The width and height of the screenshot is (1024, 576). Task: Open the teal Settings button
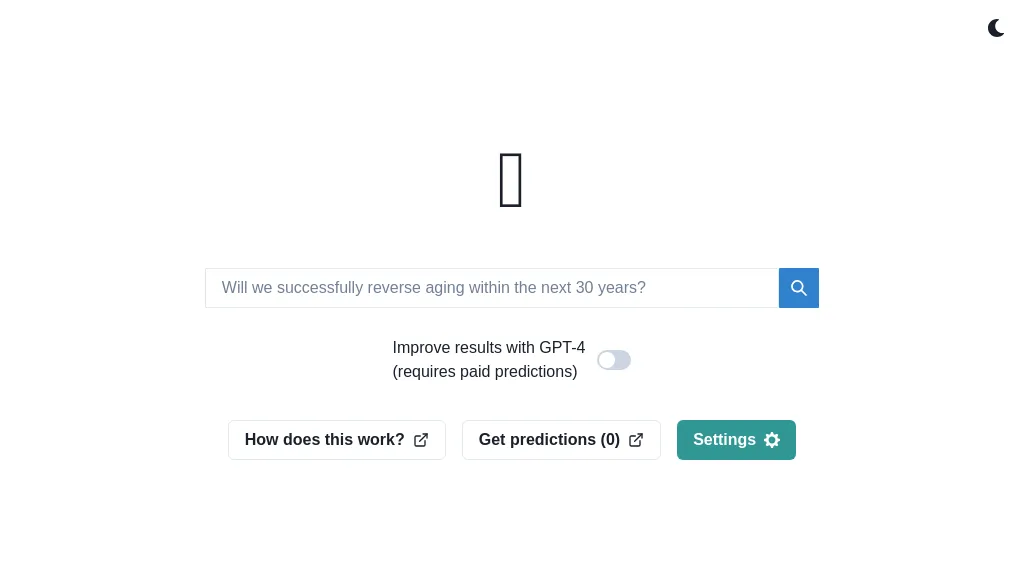(736, 440)
